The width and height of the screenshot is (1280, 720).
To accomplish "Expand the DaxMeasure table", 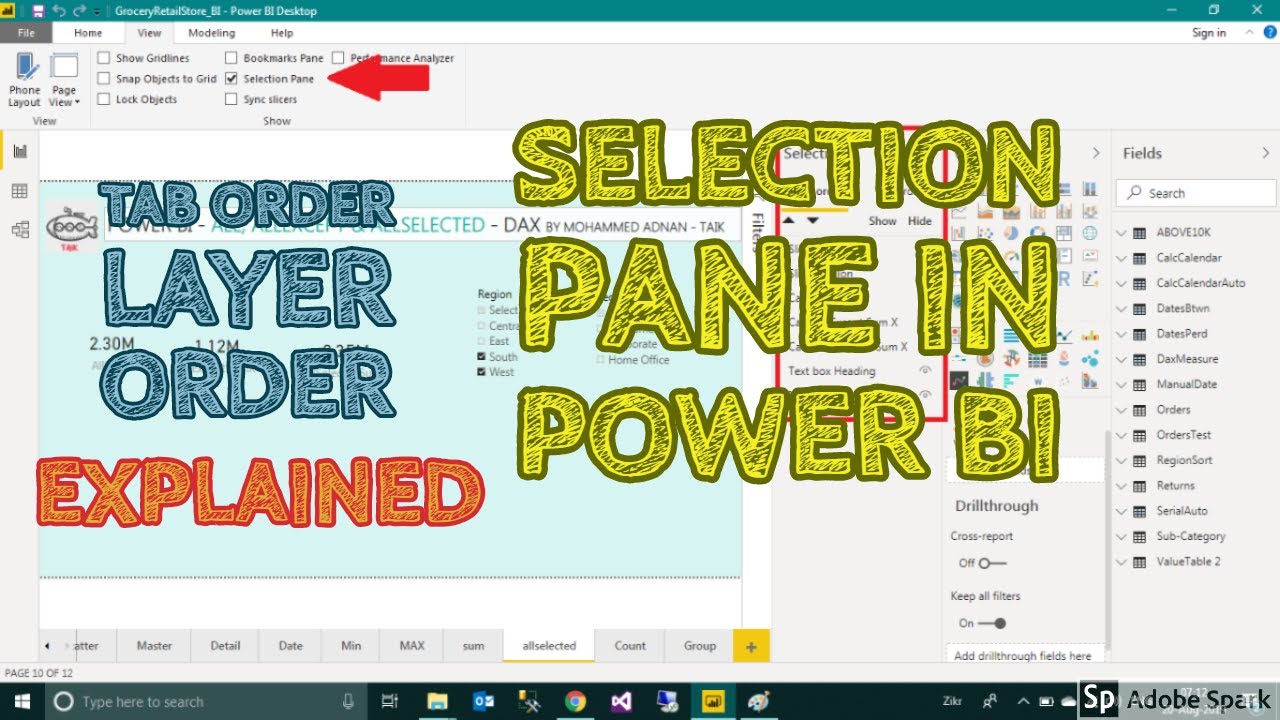I will tap(1120, 359).
